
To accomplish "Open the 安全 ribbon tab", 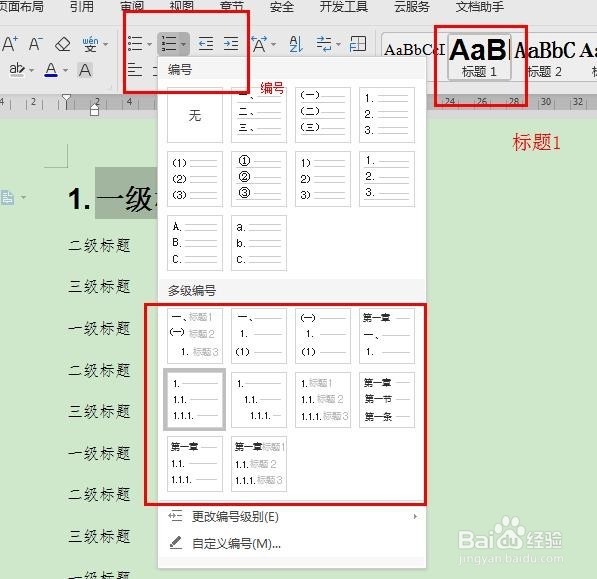I will 282,7.
